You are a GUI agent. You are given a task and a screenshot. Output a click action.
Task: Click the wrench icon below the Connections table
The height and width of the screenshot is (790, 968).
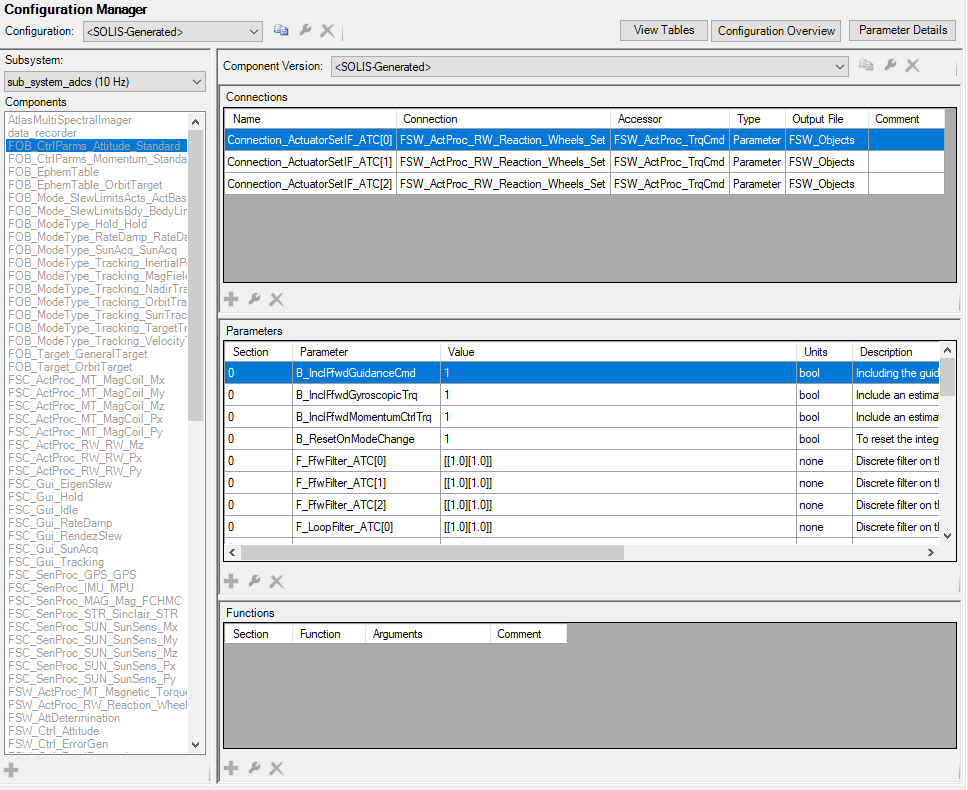[254, 299]
